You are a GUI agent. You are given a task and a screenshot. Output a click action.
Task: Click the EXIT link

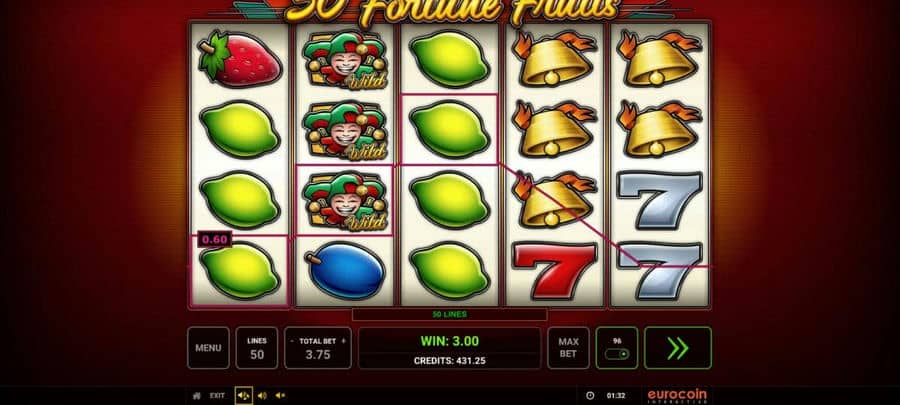pos(217,395)
